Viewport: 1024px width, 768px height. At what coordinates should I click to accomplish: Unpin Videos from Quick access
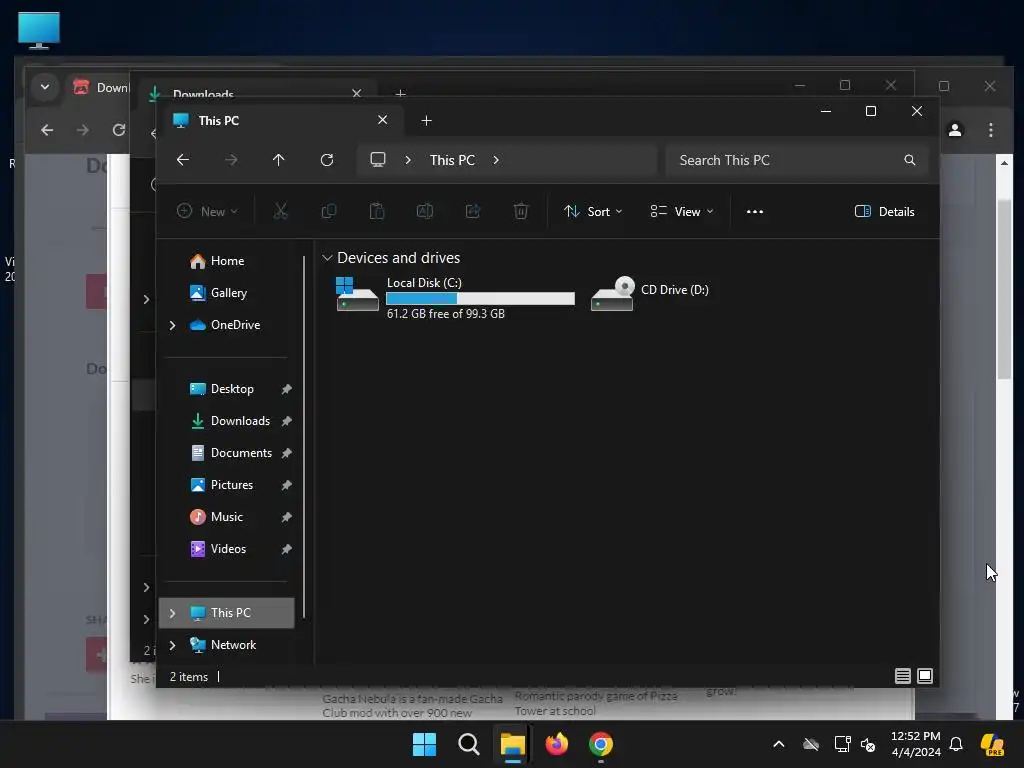tap(286, 549)
